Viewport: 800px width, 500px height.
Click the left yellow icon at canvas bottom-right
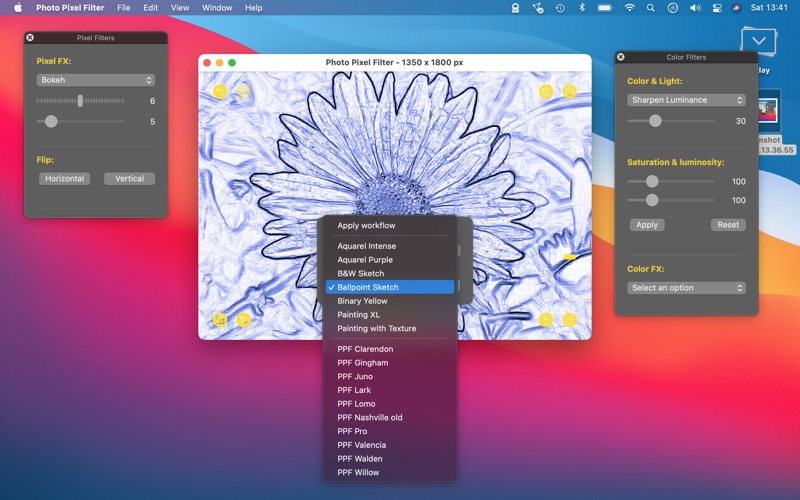[x=546, y=320]
